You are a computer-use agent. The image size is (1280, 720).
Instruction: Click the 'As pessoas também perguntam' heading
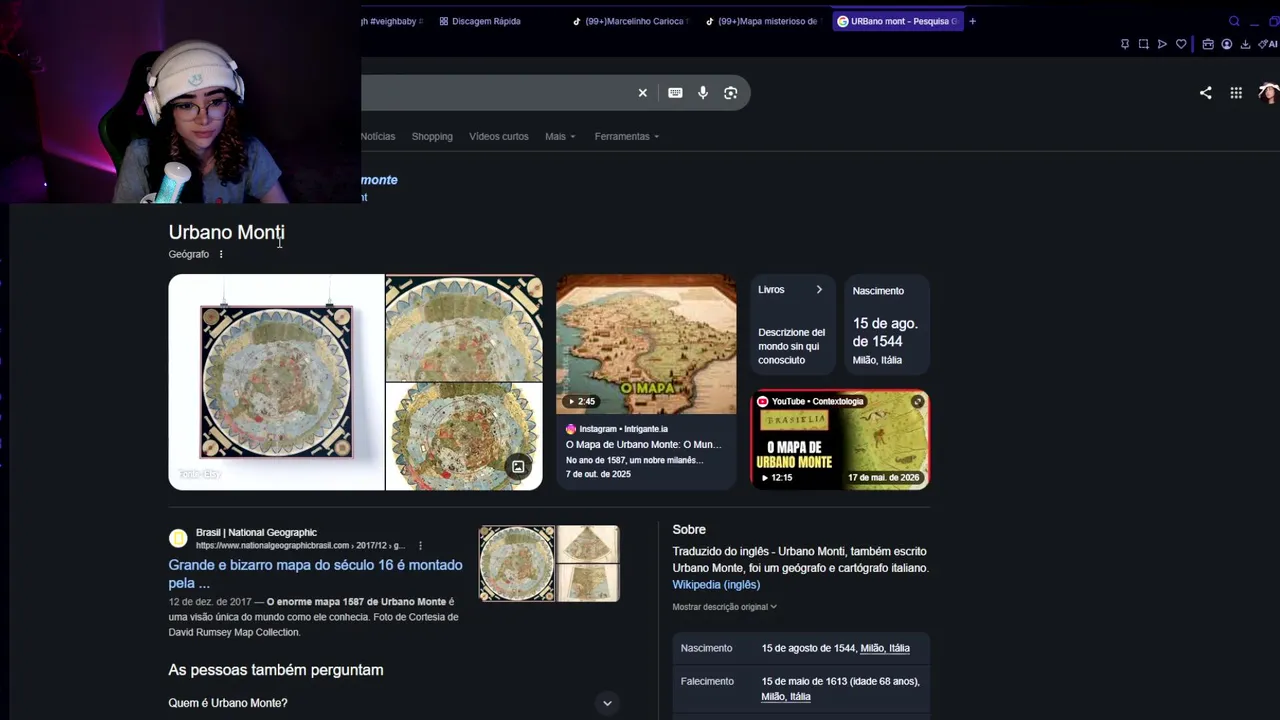click(x=276, y=670)
